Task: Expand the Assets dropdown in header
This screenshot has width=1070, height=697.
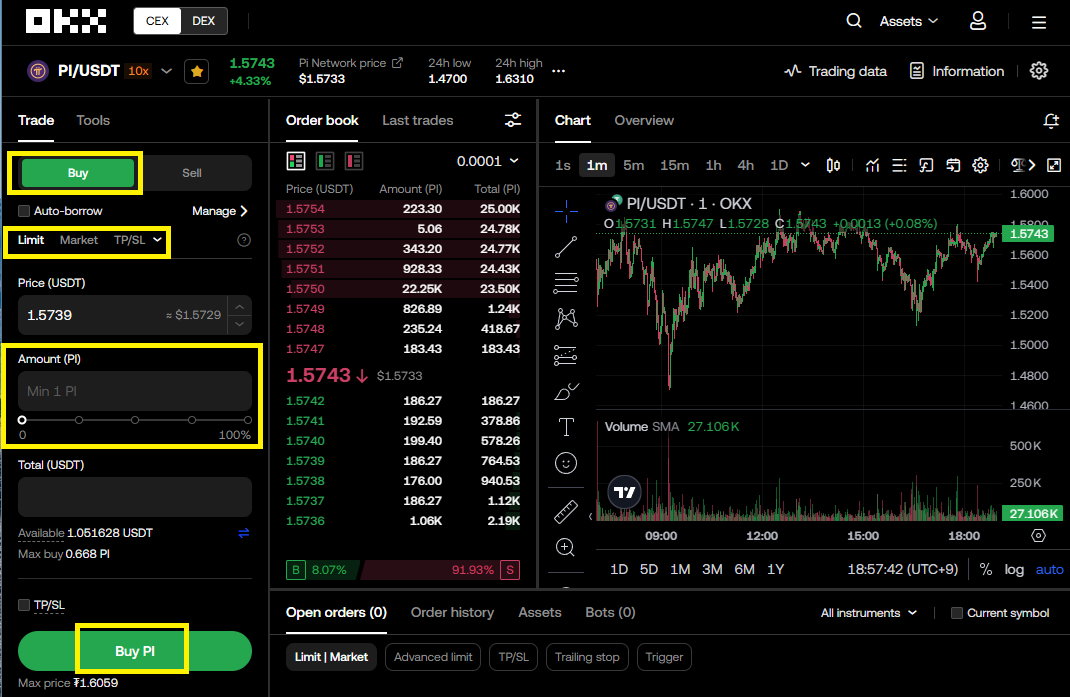Action: tap(908, 21)
